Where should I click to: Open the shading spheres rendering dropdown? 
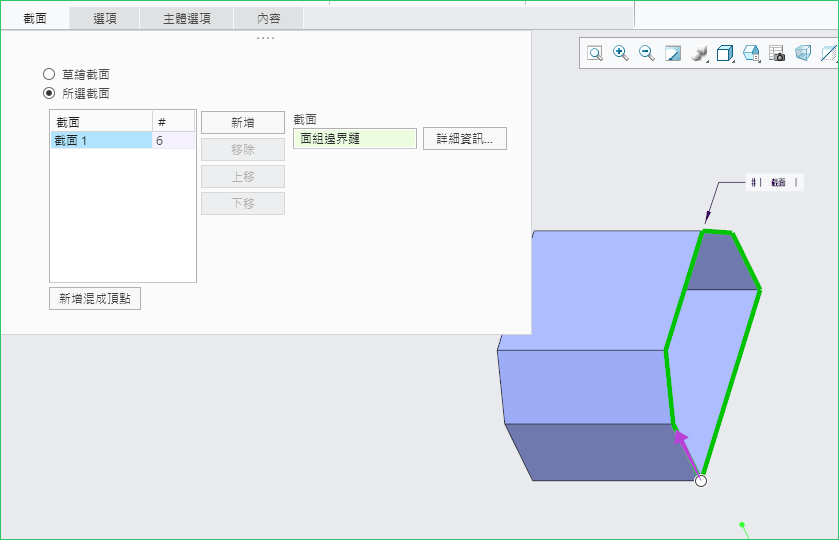700,54
